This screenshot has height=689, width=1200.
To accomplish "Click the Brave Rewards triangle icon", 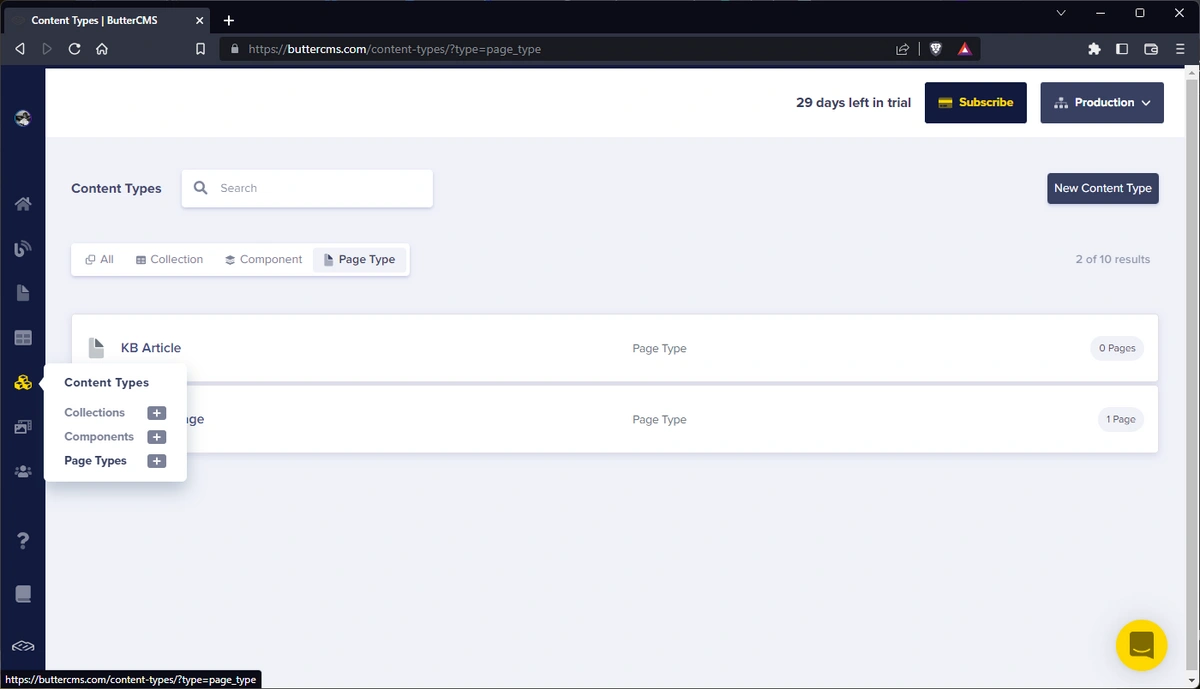I will (964, 48).
